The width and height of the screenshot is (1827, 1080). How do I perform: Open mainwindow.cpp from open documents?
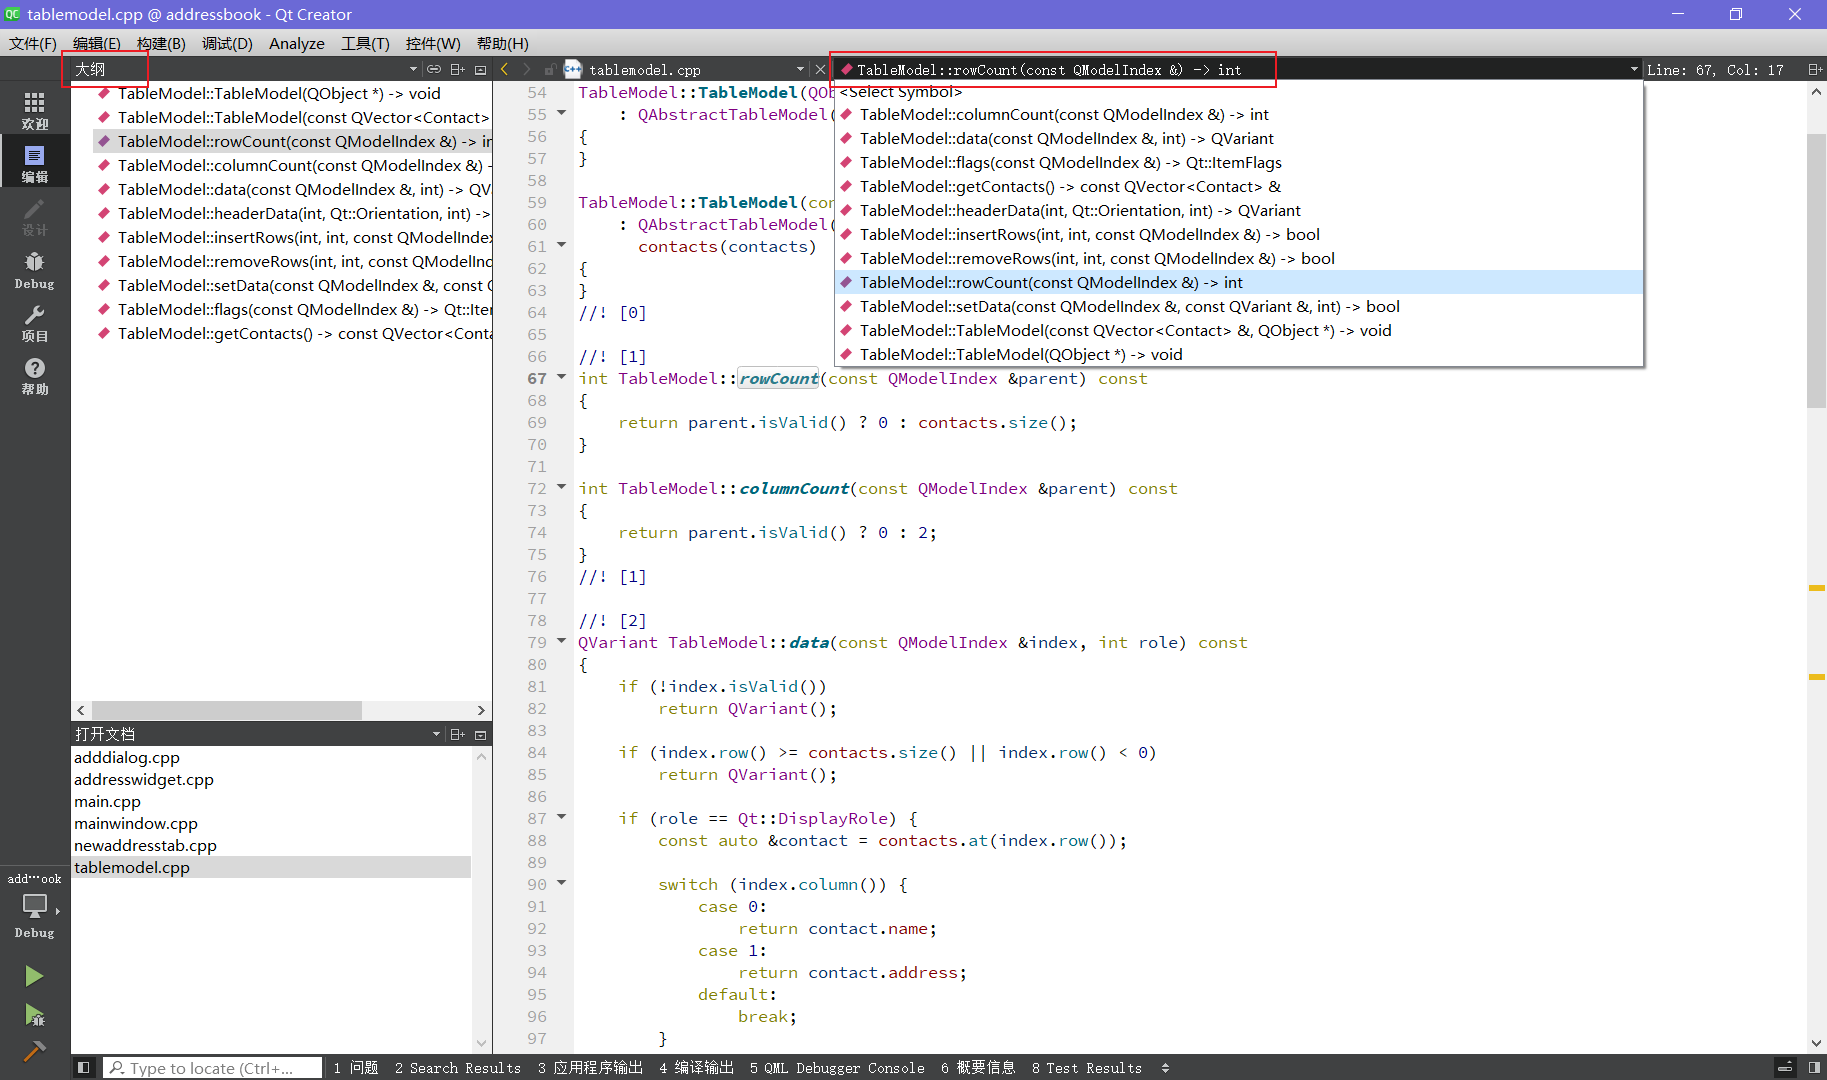136,823
